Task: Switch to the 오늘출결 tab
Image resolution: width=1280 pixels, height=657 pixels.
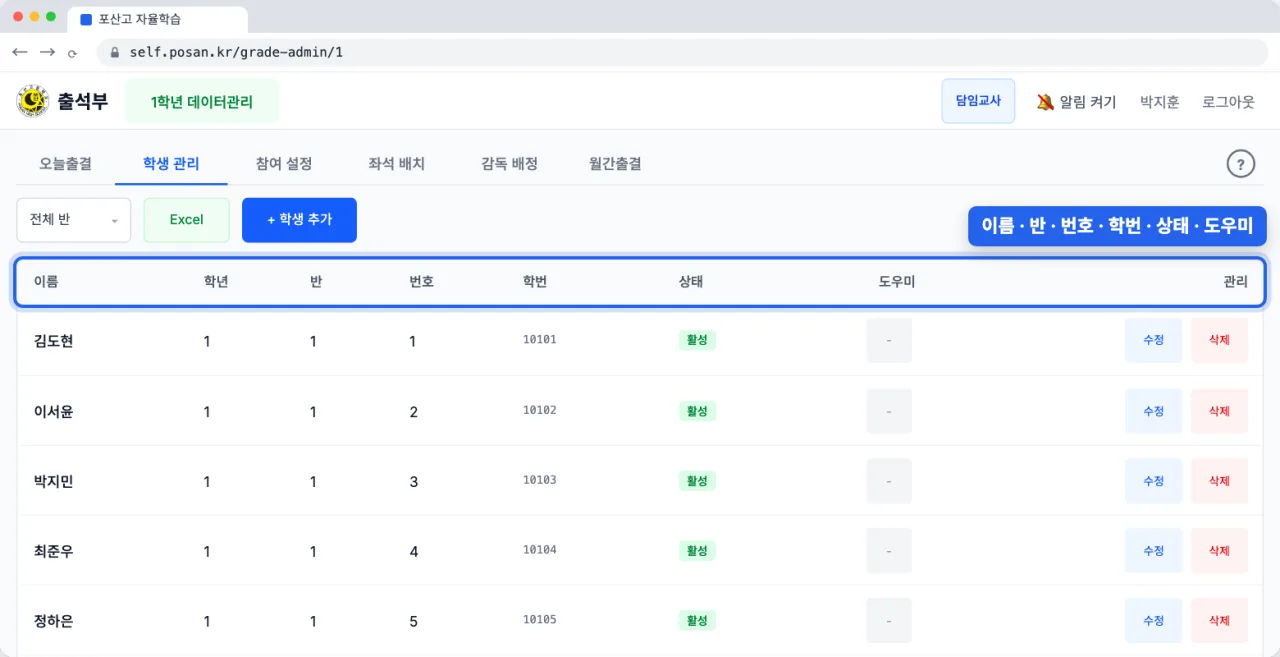Action: 66,163
